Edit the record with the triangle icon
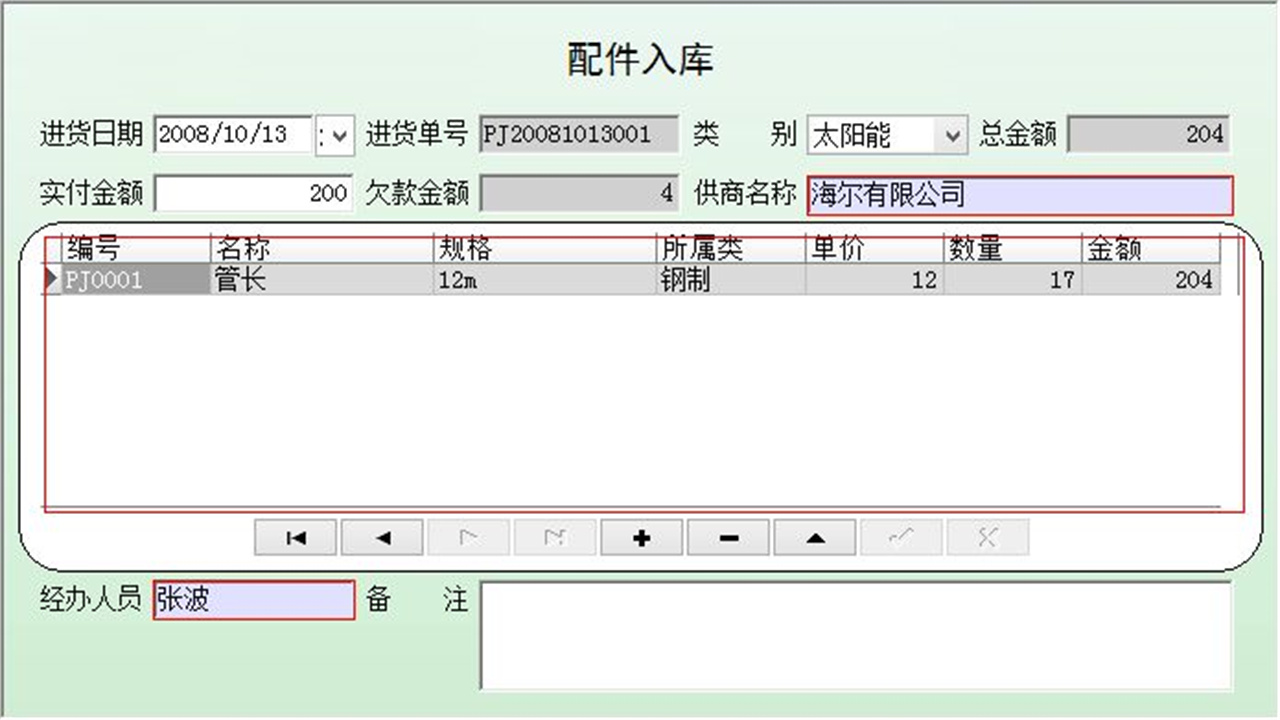Screen dimensions: 1280x720 click(814, 537)
